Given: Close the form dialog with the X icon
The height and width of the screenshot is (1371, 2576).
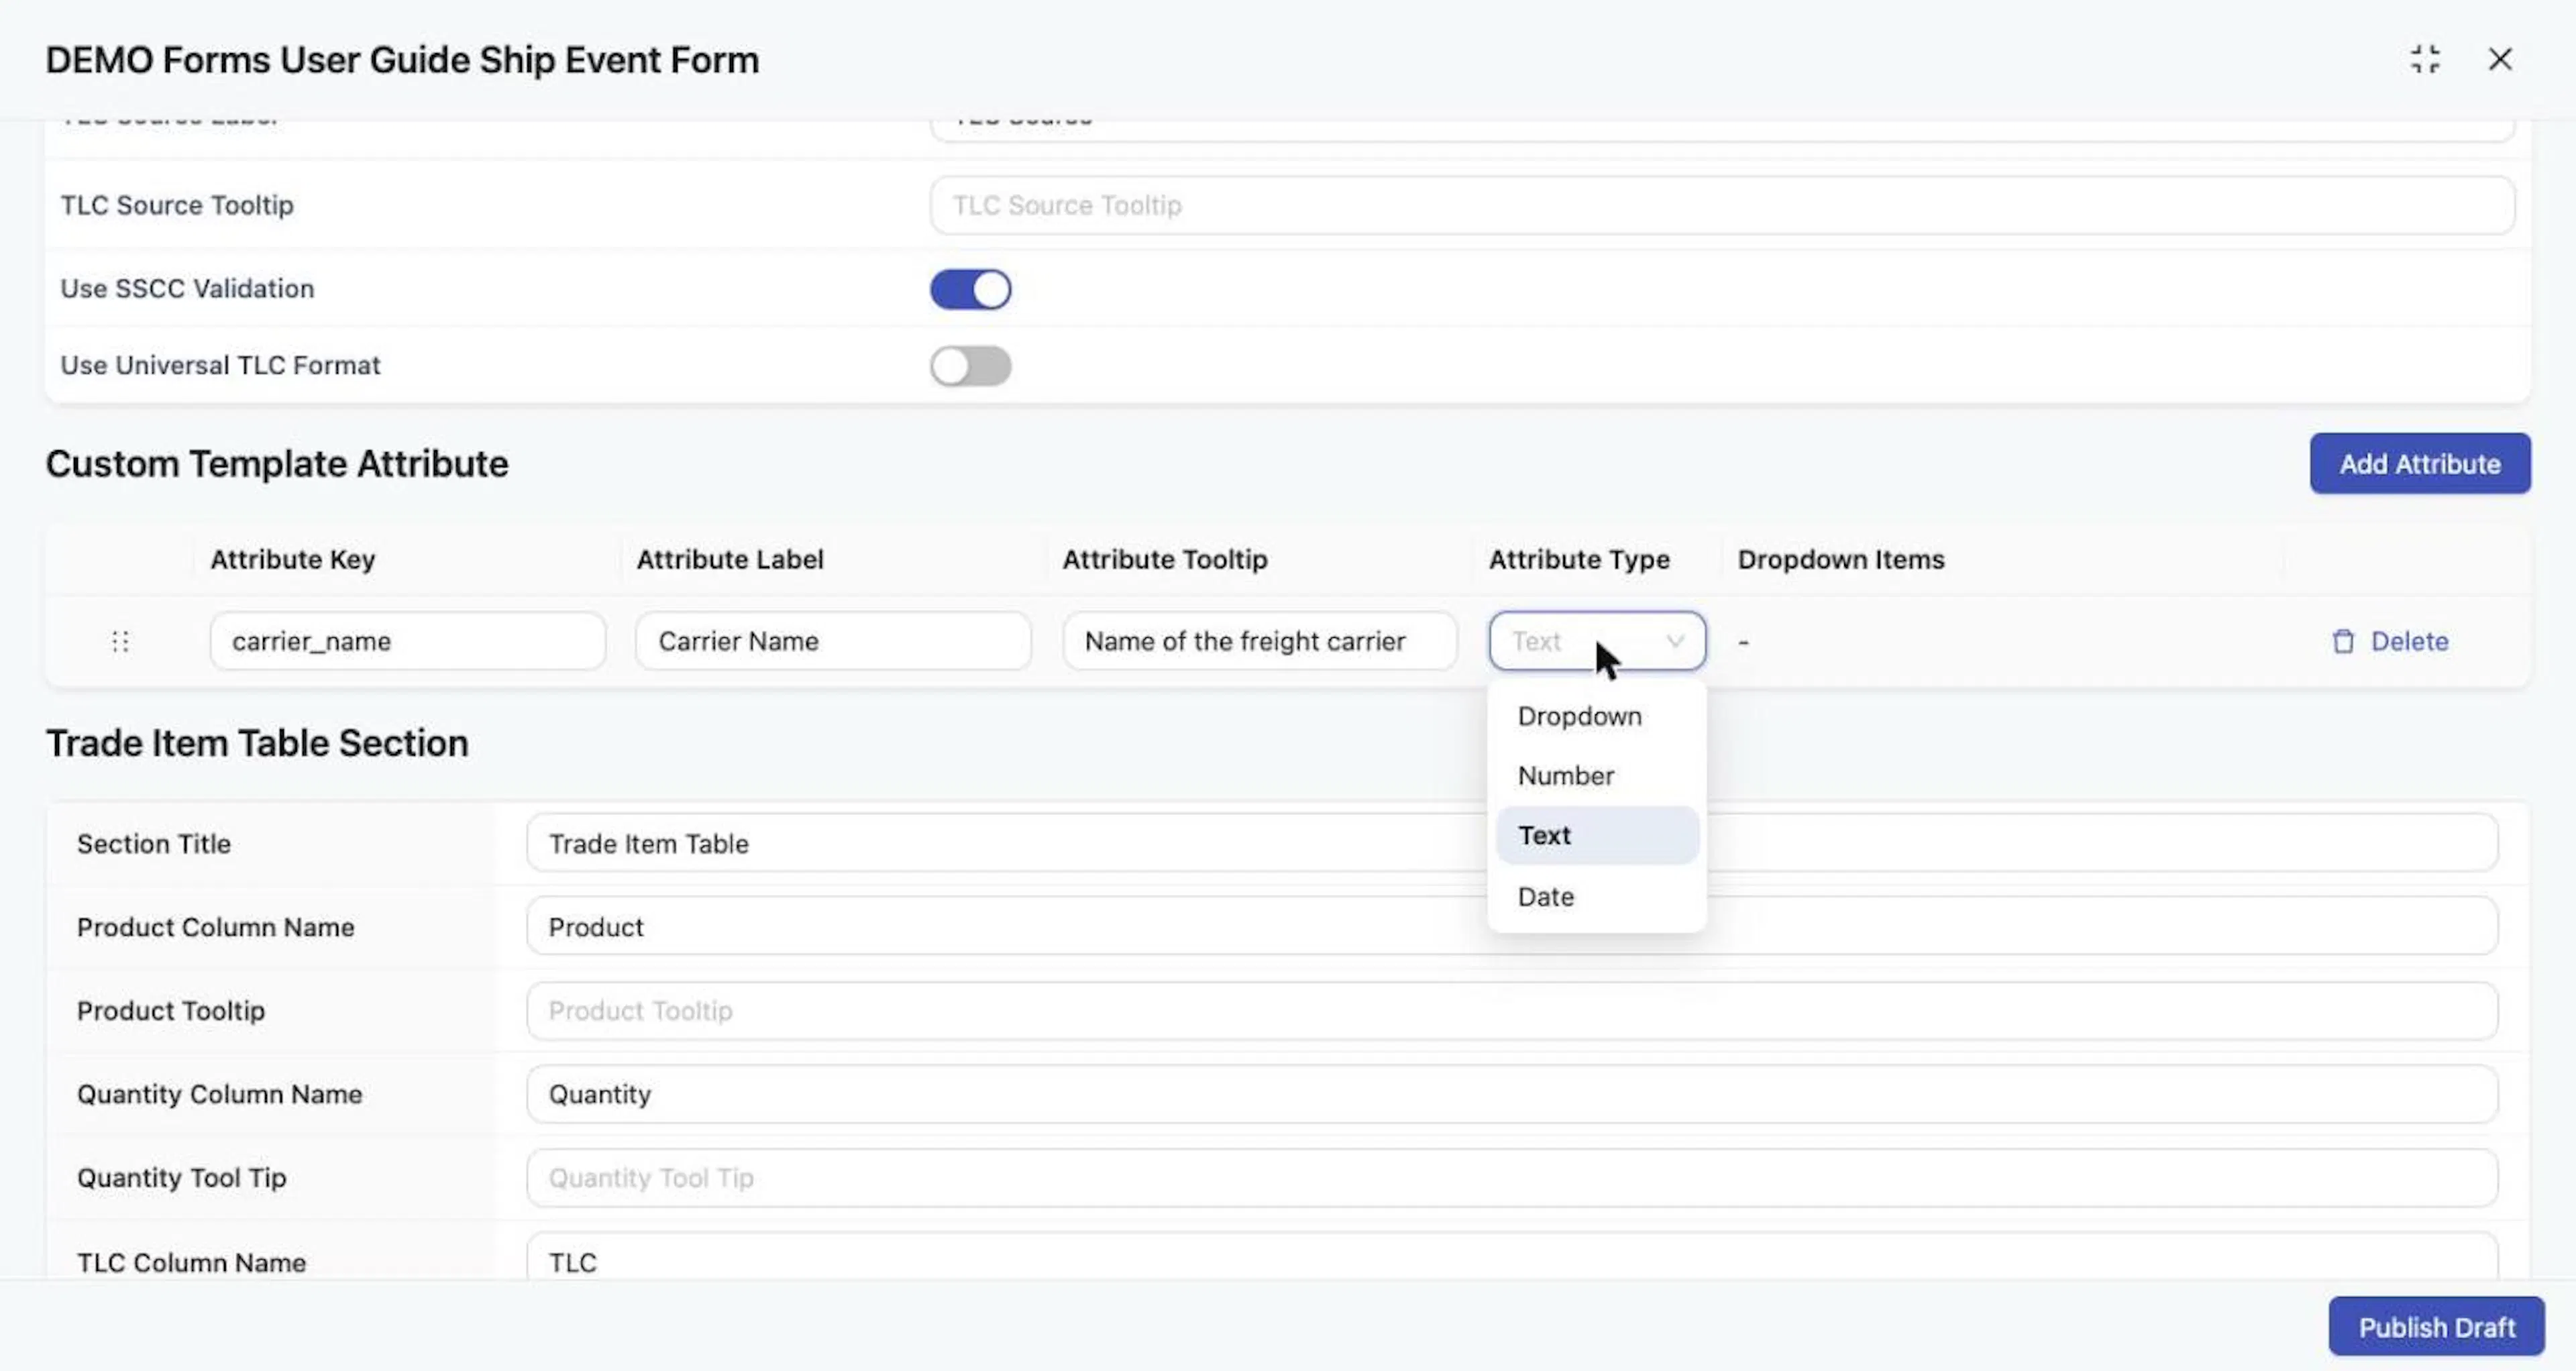Looking at the screenshot, I should (2500, 59).
